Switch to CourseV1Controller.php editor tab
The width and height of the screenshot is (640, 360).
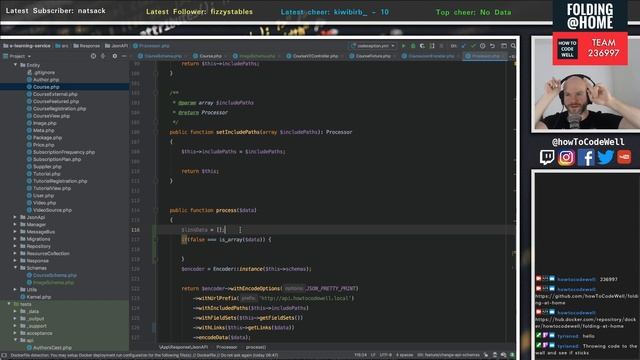[315, 56]
